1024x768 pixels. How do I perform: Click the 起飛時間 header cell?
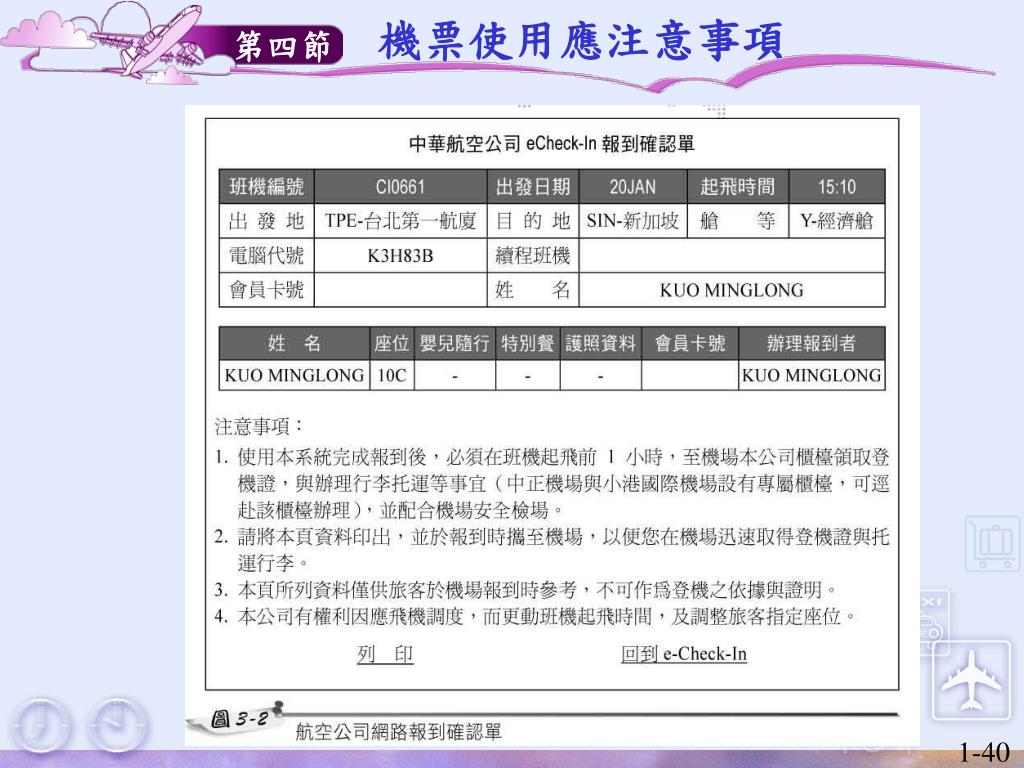pos(737,187)
